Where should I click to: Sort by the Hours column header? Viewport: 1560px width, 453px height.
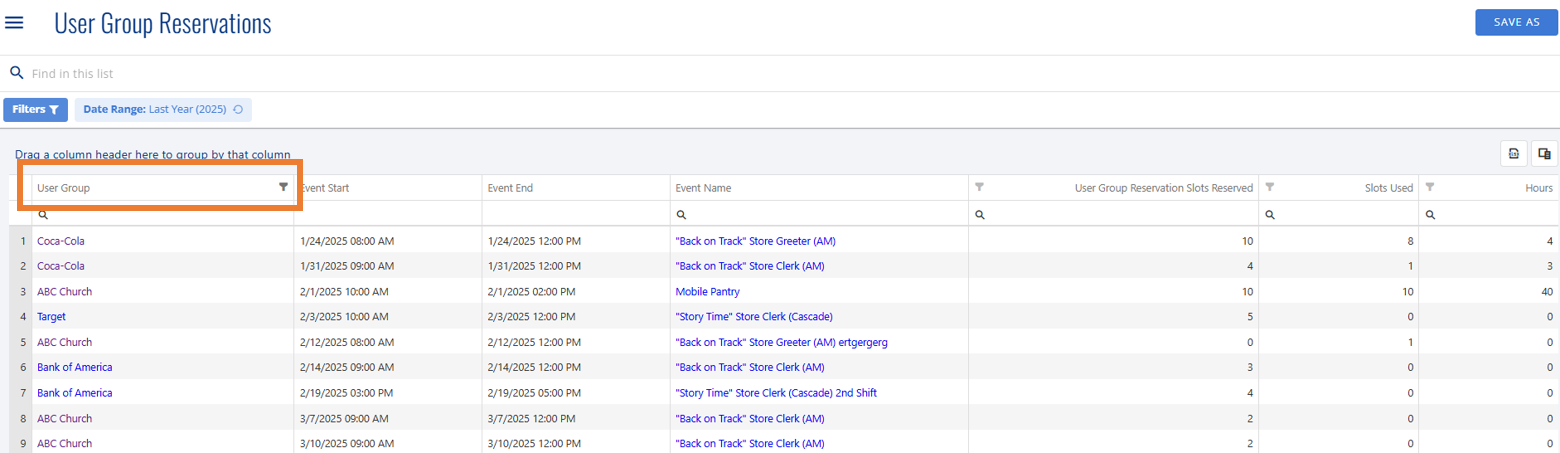coord(1540,188)
